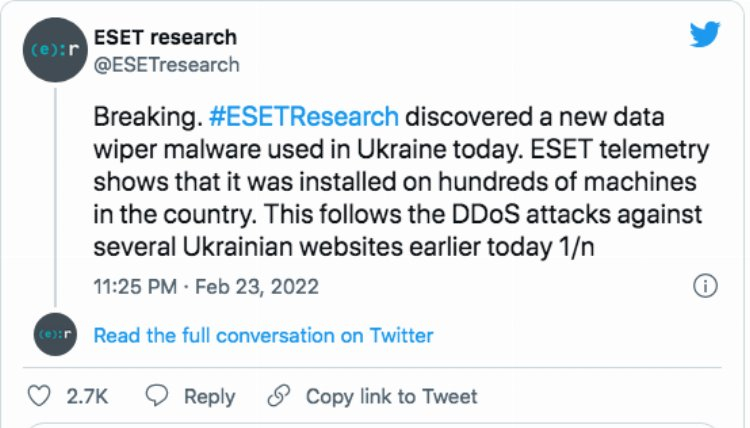Click the partially visible box below actions
This screenshot has width=750, height=428.
pyautogui.click(x=374, y=424)
